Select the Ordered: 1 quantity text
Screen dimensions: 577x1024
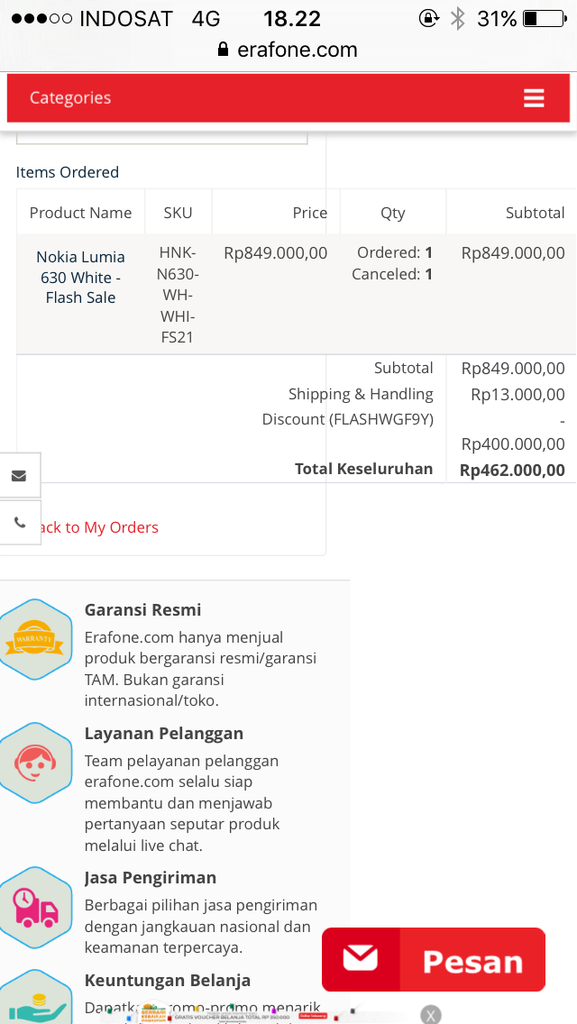coord(395,253)
